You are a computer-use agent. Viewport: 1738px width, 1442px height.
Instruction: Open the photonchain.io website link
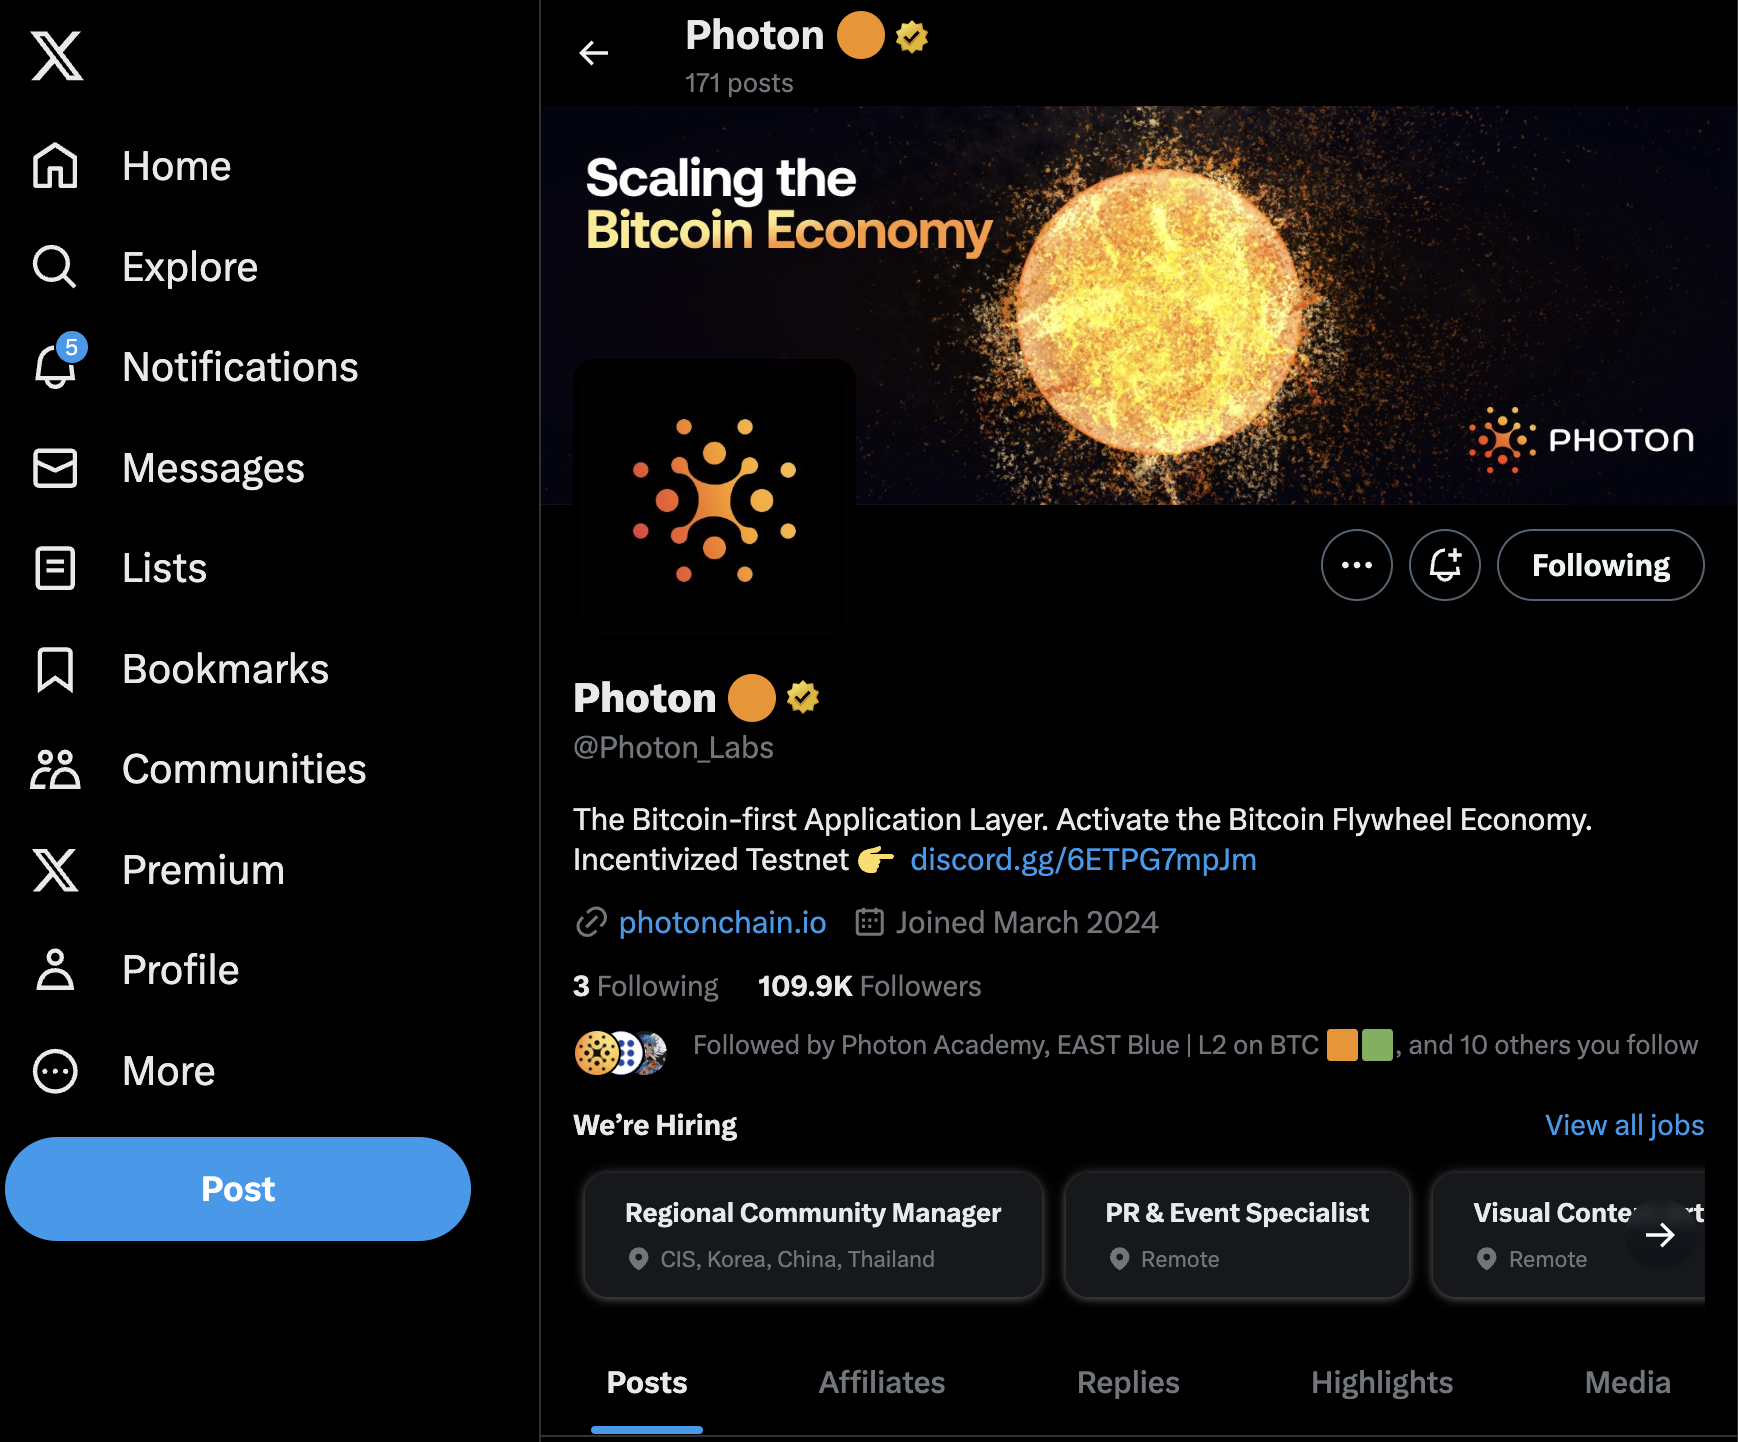pos(722,922)
